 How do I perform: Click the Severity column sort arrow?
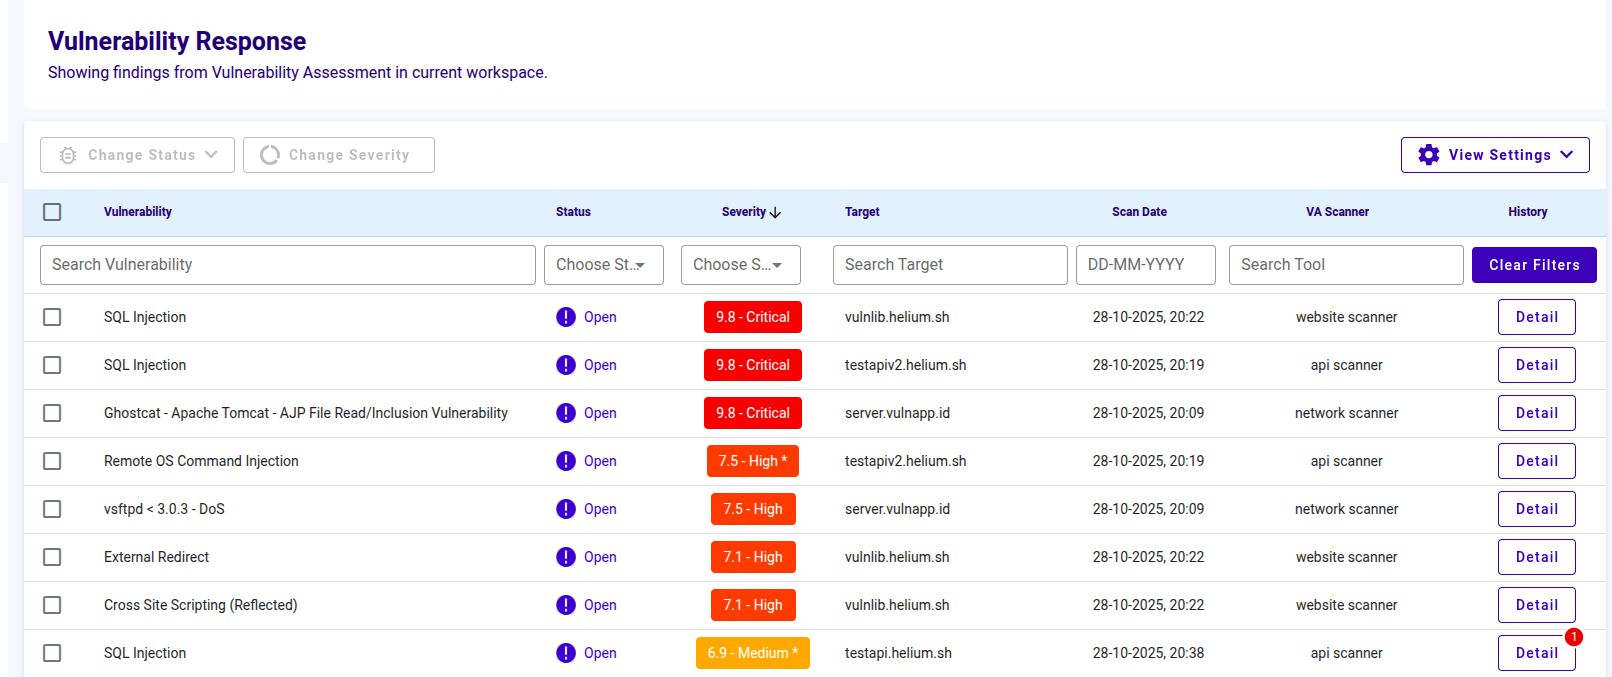(x=776, y=212)
